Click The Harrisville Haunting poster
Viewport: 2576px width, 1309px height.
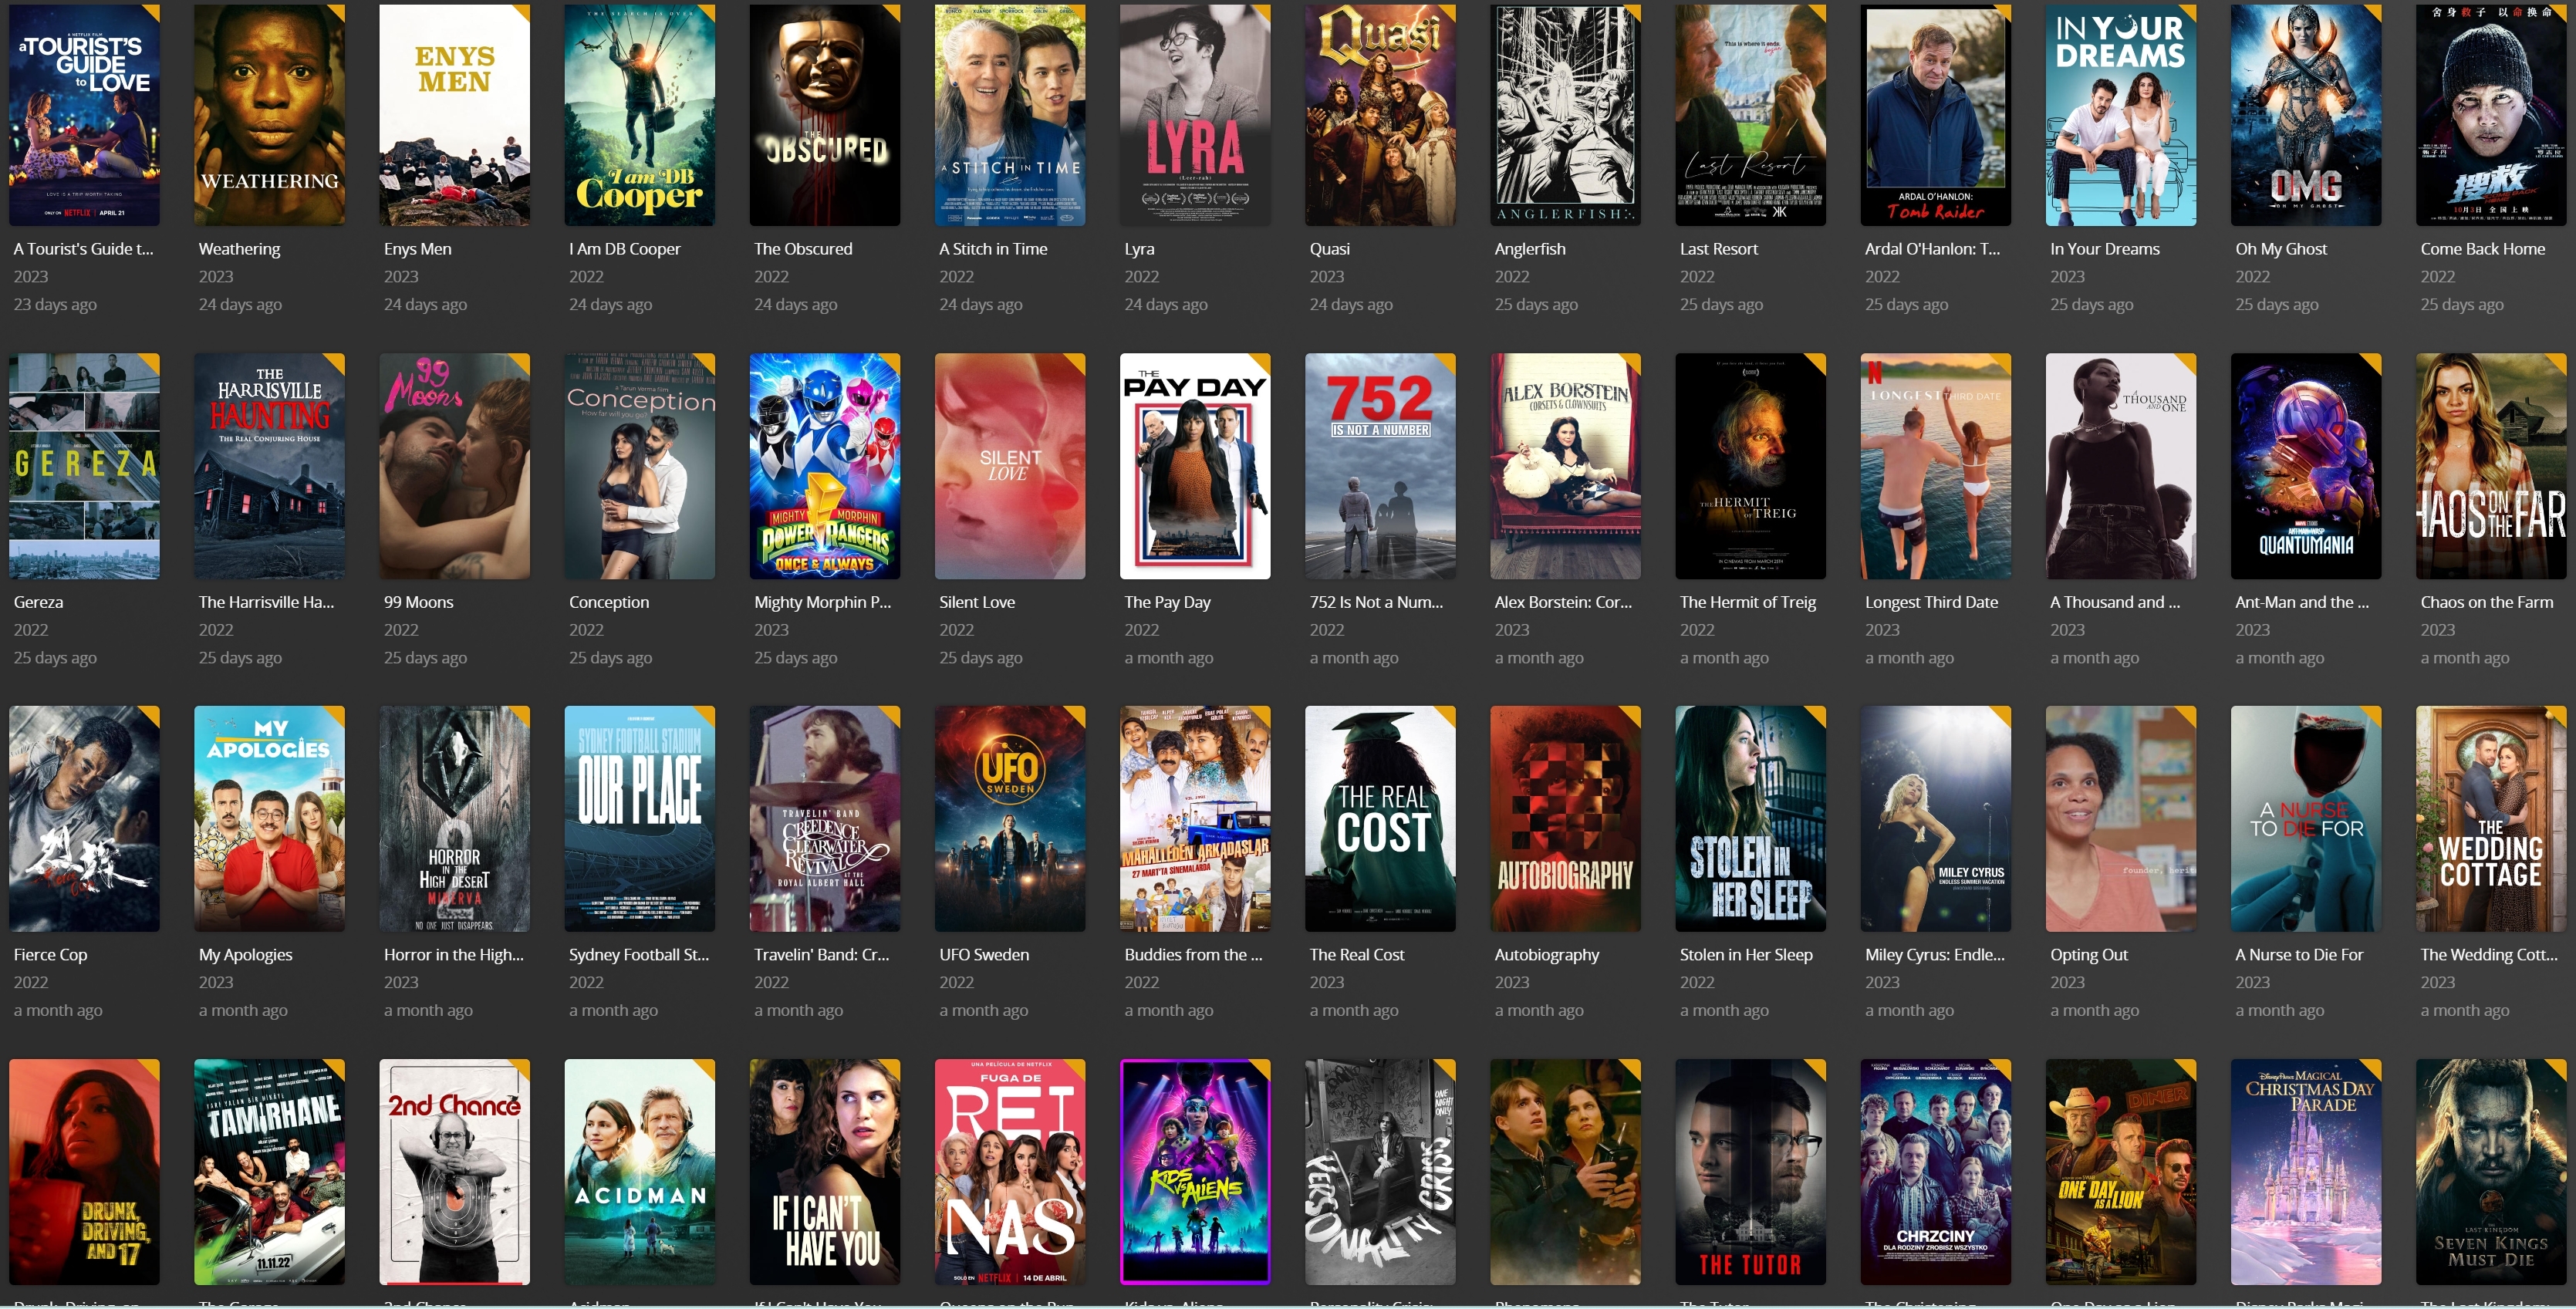point(269,466)
